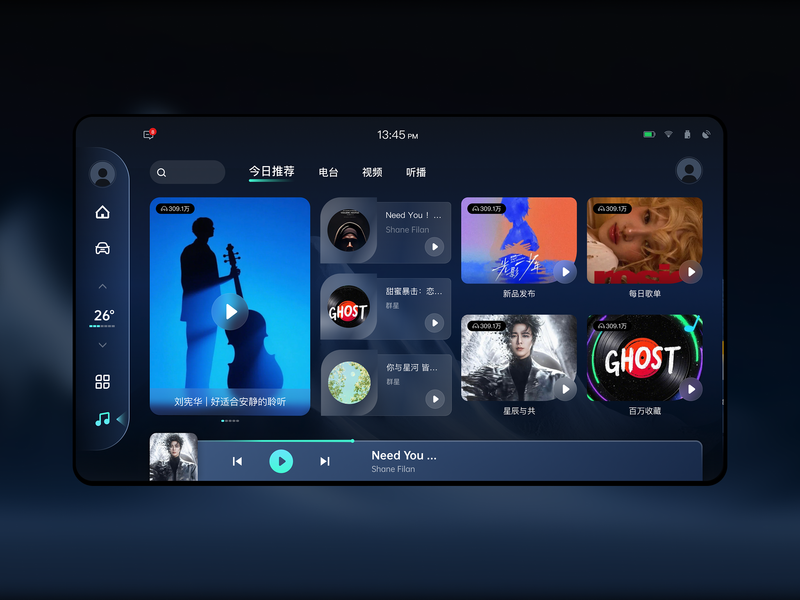Switch to 视频 tab

[372, 172]
